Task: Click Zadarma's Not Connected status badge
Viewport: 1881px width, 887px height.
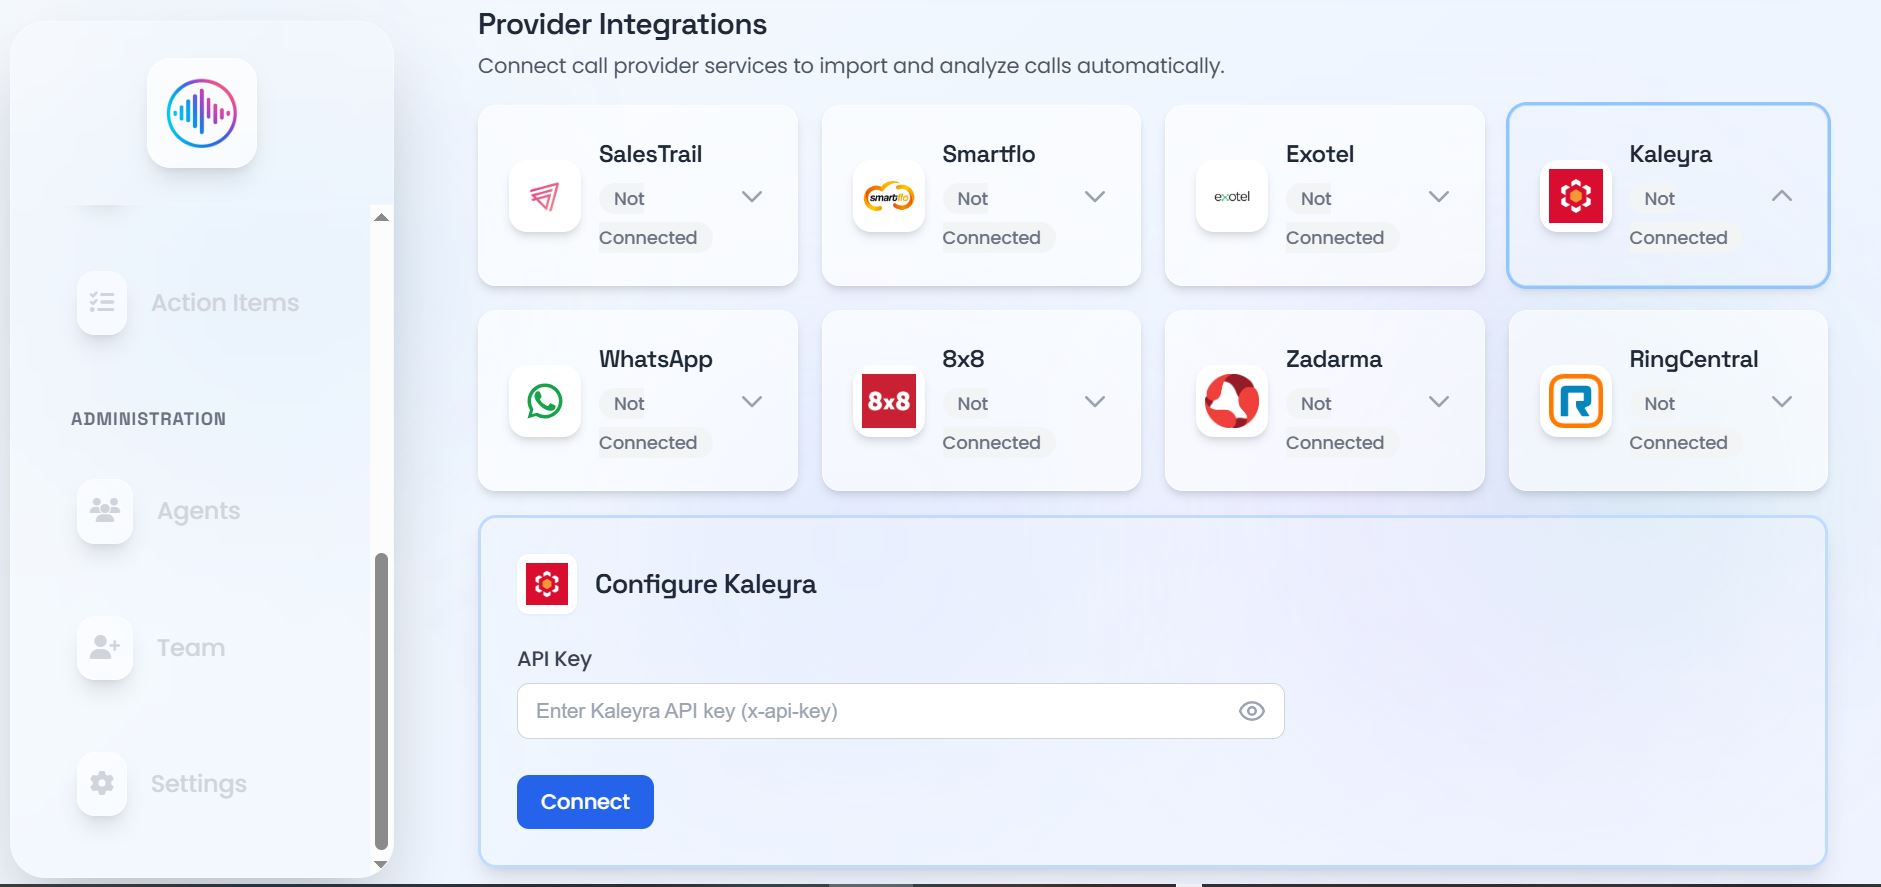Action: [1342, 423]
